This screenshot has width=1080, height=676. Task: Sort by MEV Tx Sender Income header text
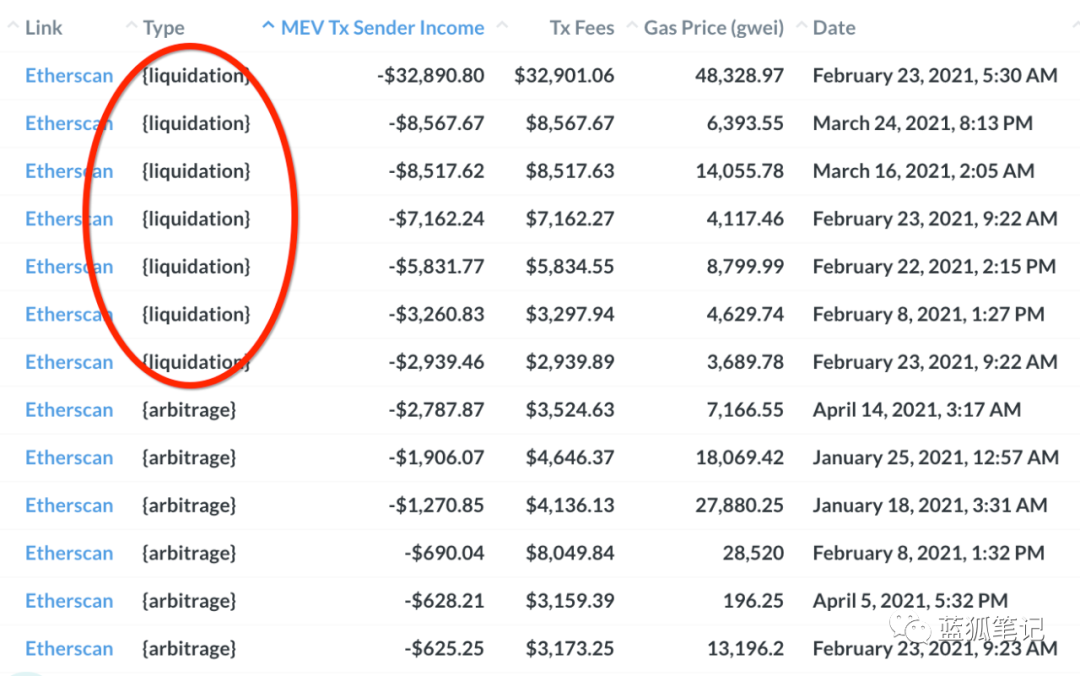pos(382,28)
